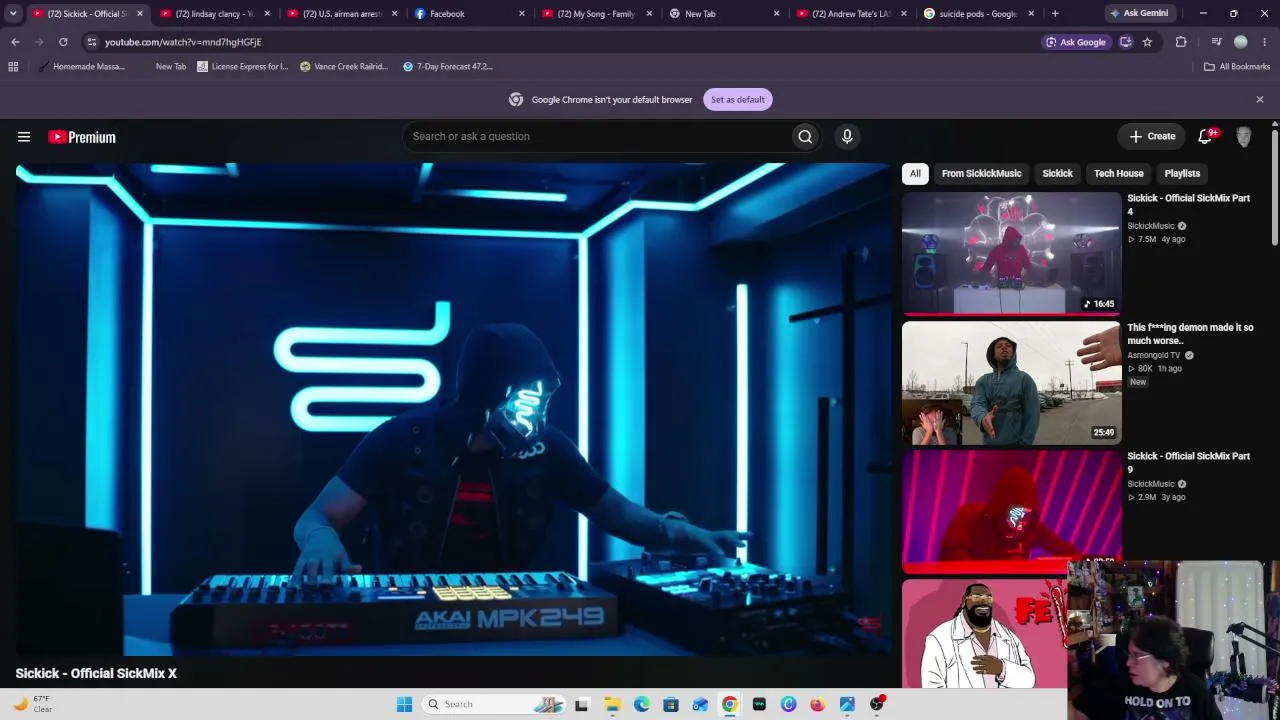Image resolution: width=1280 pixels, height=720 pixels.
Task: Open the Create dropdown button
Action: tap(1153, 137)
